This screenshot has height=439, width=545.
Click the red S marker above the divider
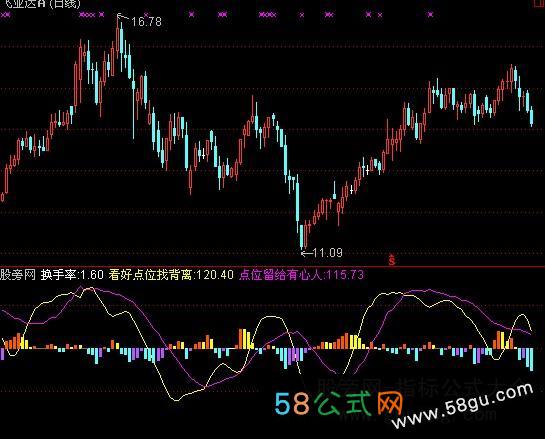(x=392, y=260)
